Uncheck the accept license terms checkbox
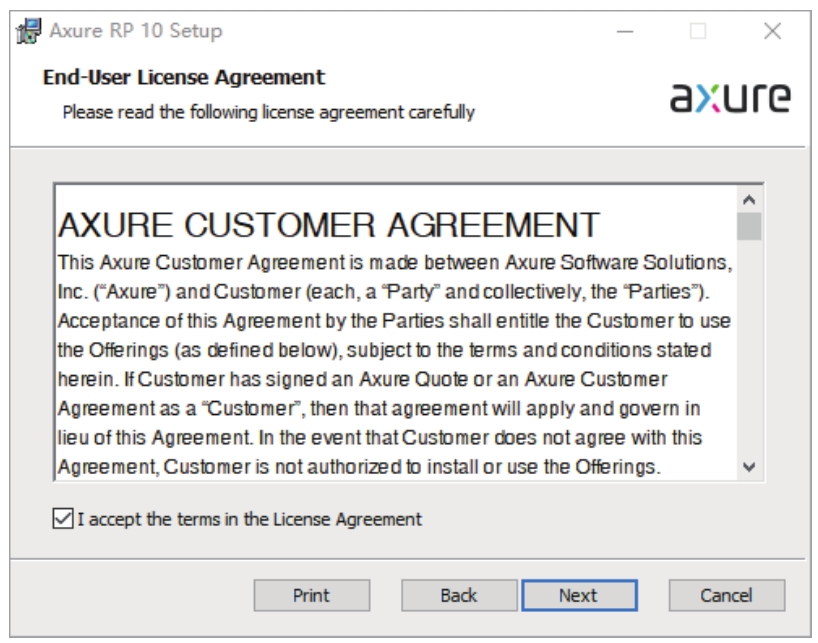This screenshot has width=818, height=643. coord(63,519)
